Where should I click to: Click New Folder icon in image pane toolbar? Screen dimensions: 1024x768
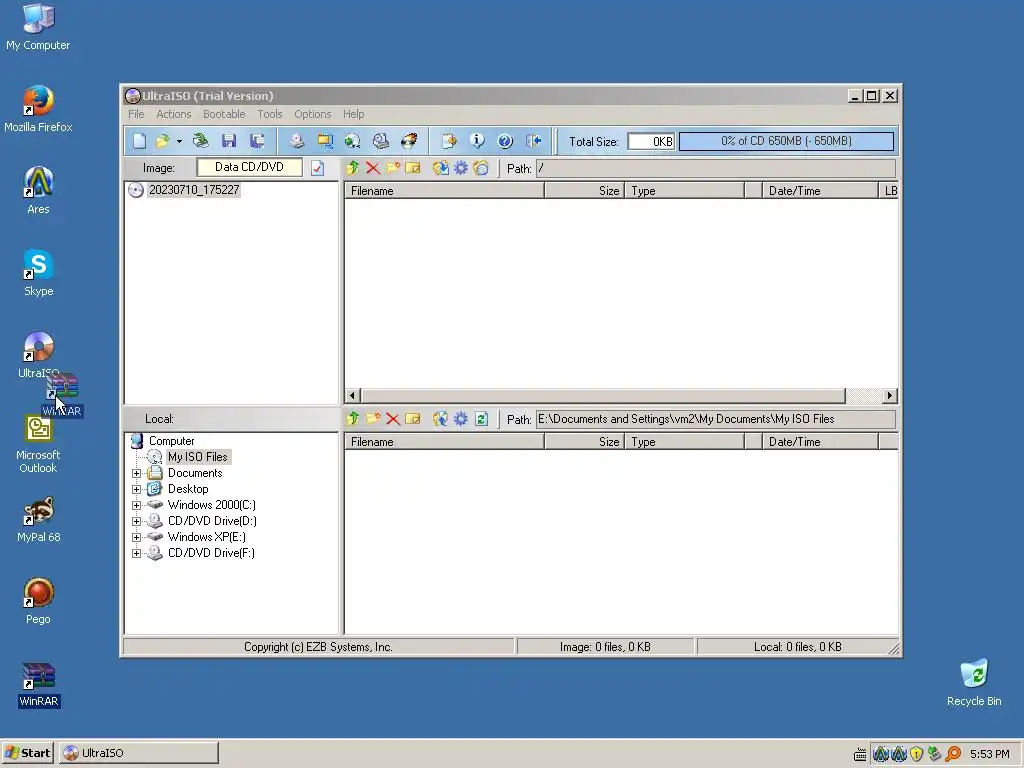[393, 168]
